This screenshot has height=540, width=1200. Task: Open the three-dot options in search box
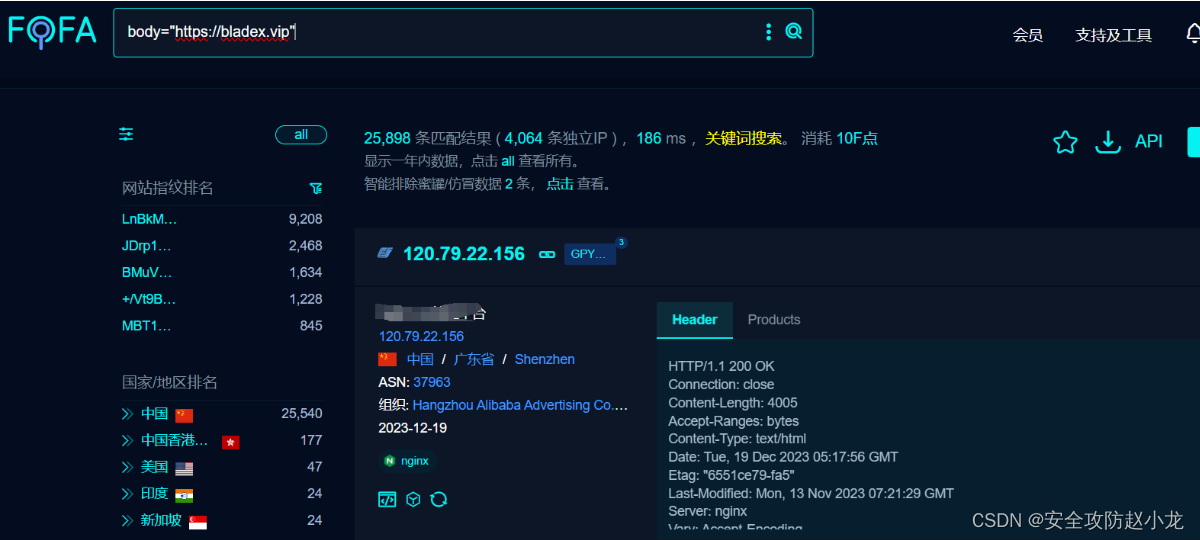[768, 31]
